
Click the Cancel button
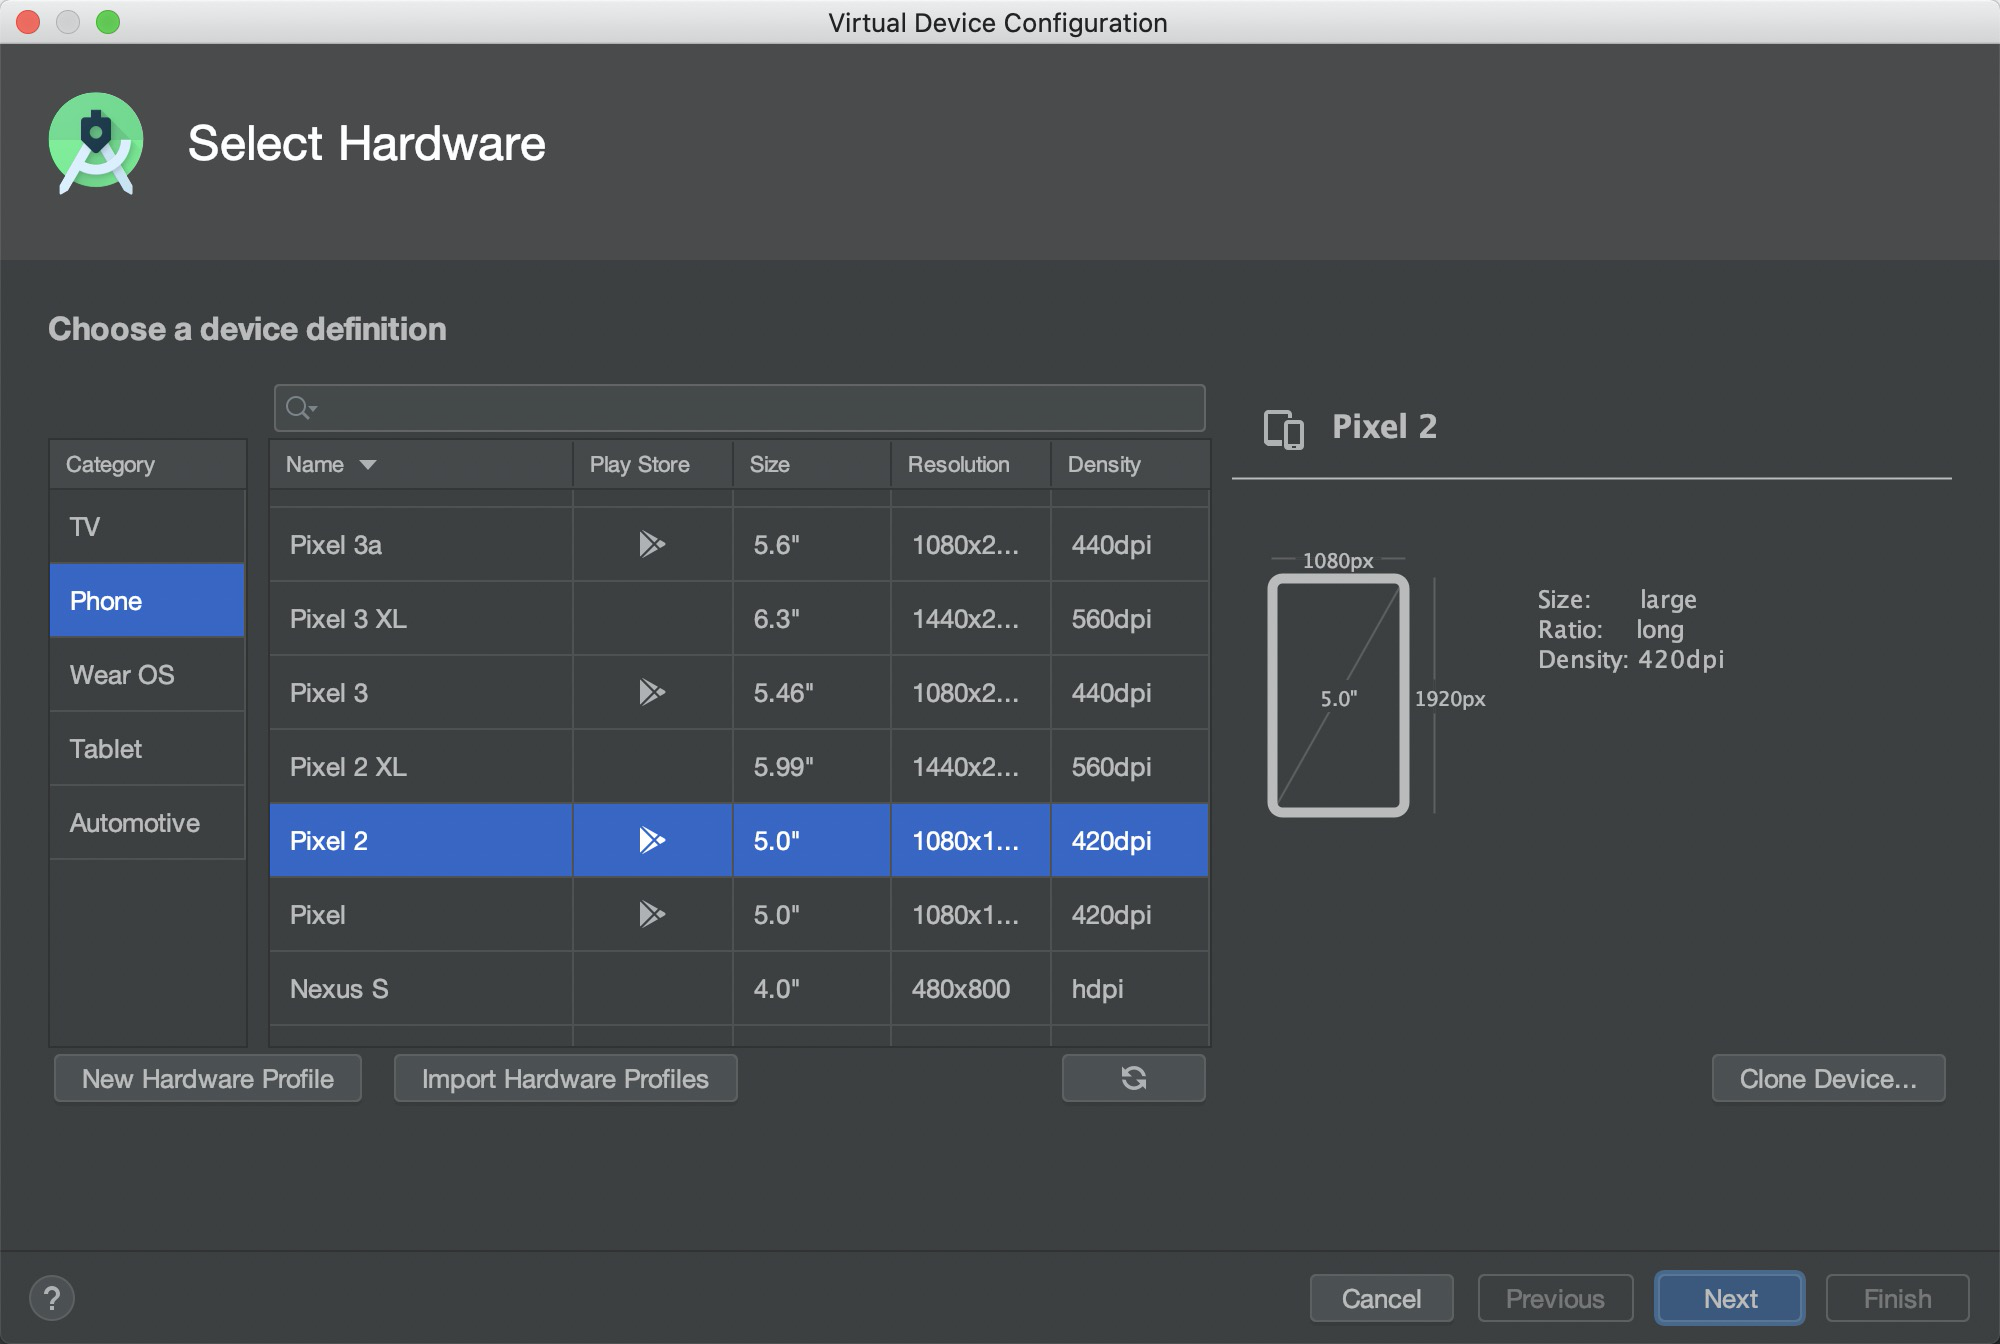pyautogui.click(x=1381, y=1298)
